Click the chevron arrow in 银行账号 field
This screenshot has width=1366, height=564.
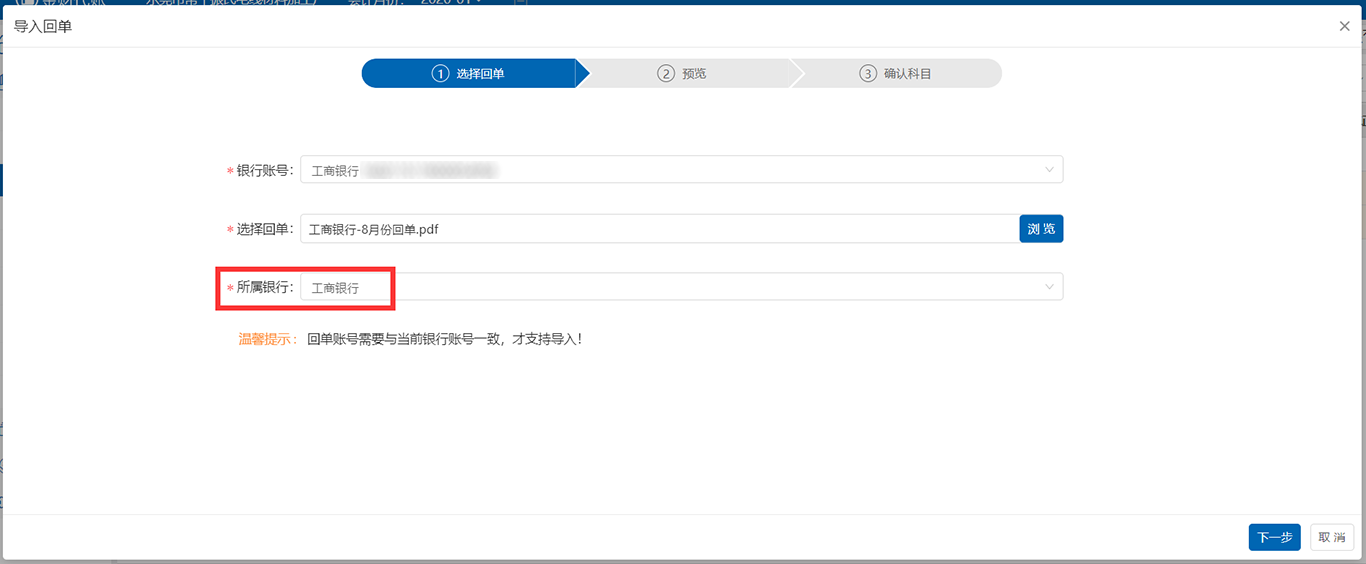point(1049,170)
